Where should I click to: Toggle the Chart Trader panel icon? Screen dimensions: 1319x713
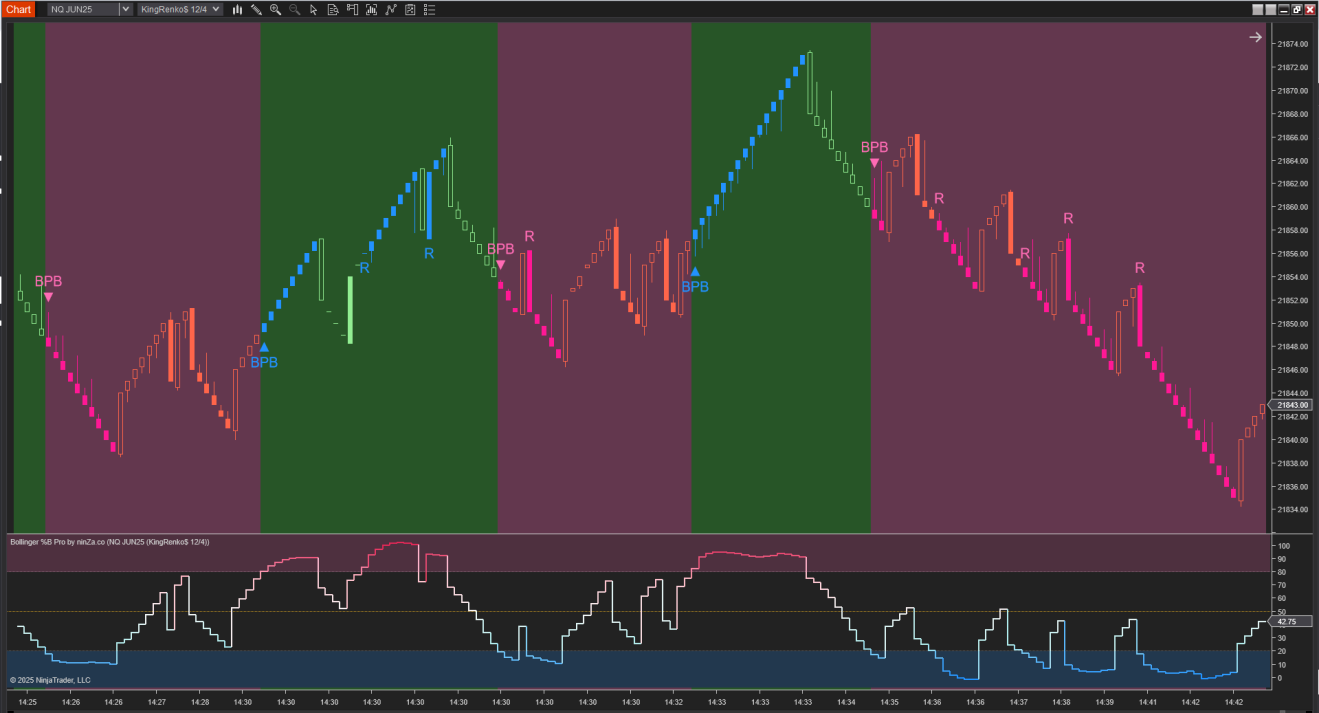click(x=352, y=9)
